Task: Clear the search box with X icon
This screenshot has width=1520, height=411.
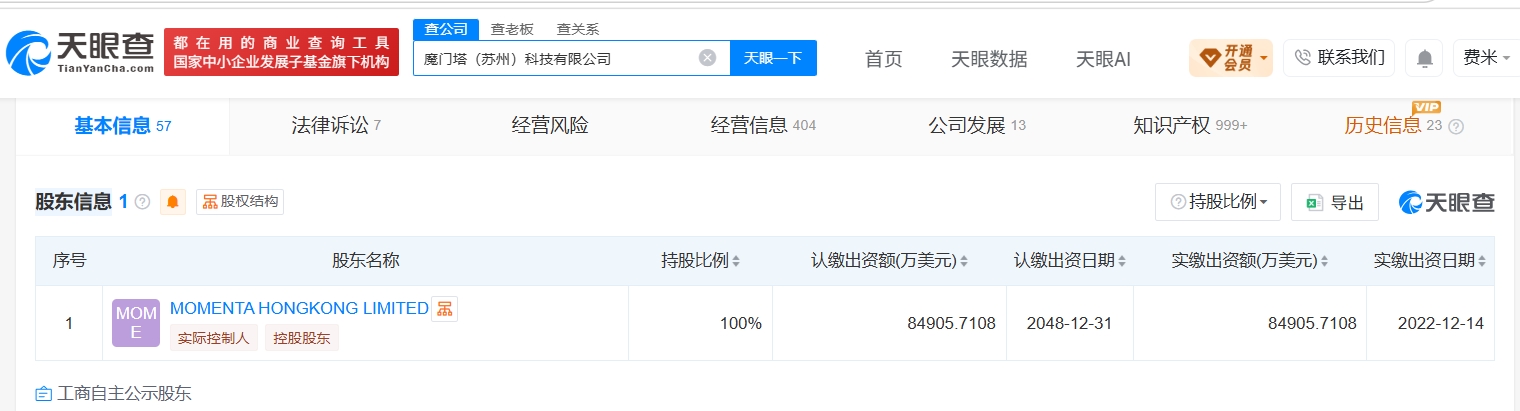Action: tap(707, 58)
